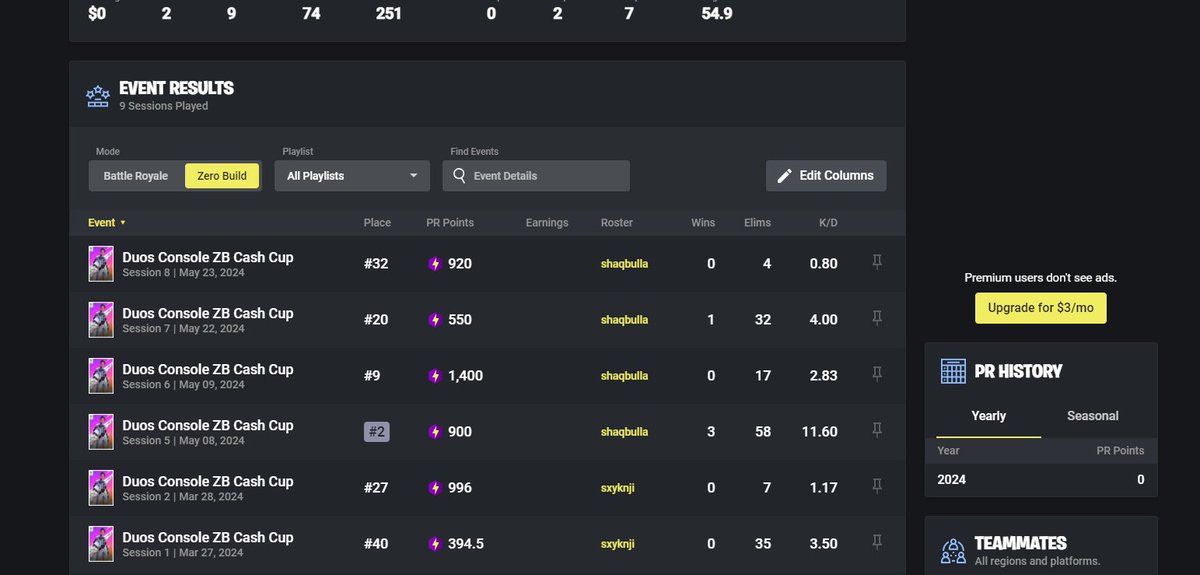The width and height of the screenshot is (1200, 575).
Task: Open the Session 7 Duos Console ZB Cash Cup title
Action: click(208, 313)
